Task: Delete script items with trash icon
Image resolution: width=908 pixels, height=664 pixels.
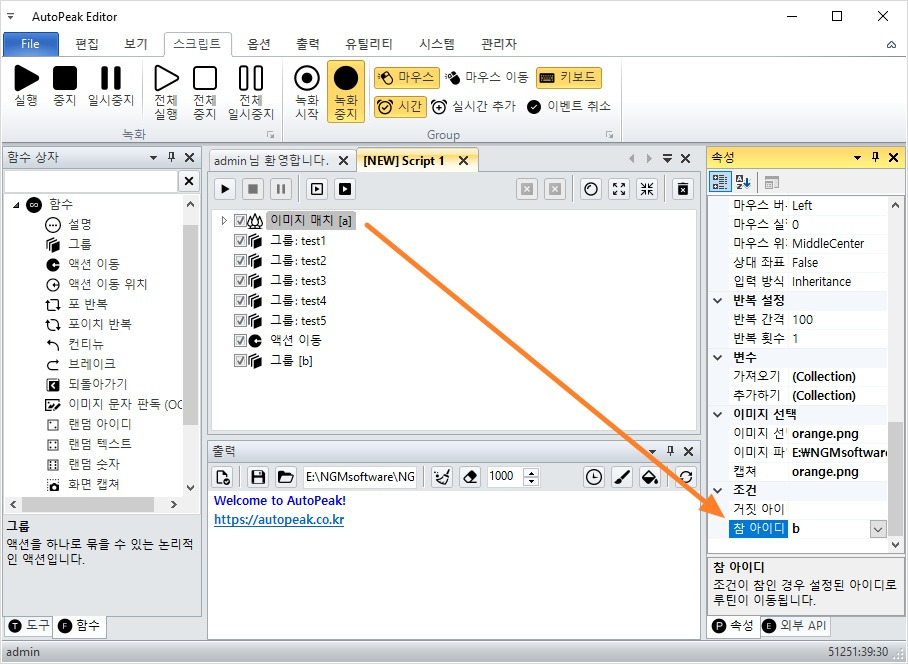Action: [x=683, y=189]
